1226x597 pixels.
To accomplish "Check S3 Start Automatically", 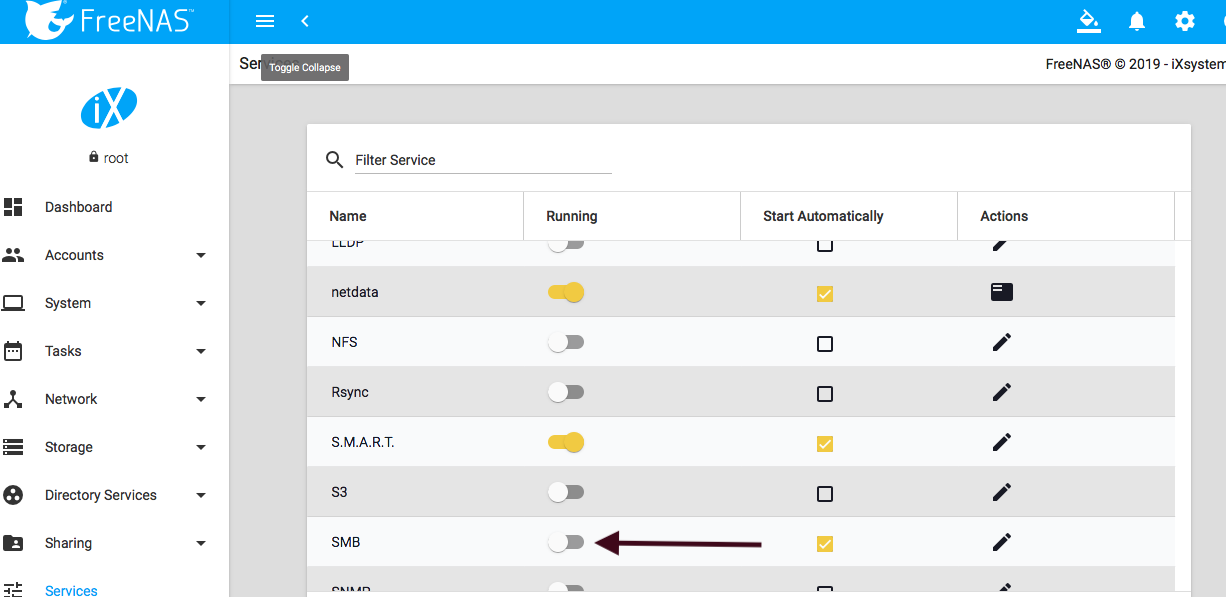I will (x=825, y=494).
